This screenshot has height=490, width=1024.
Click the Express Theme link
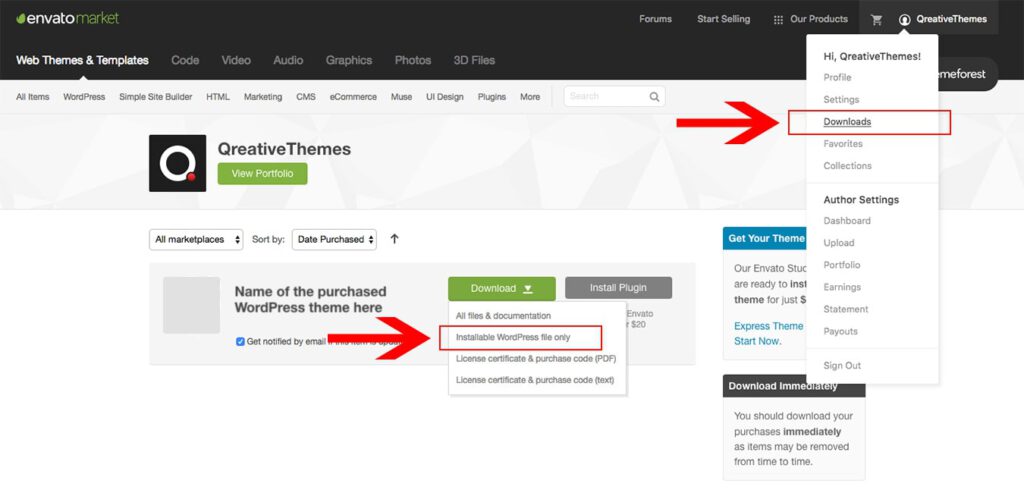tap(769, 326)
